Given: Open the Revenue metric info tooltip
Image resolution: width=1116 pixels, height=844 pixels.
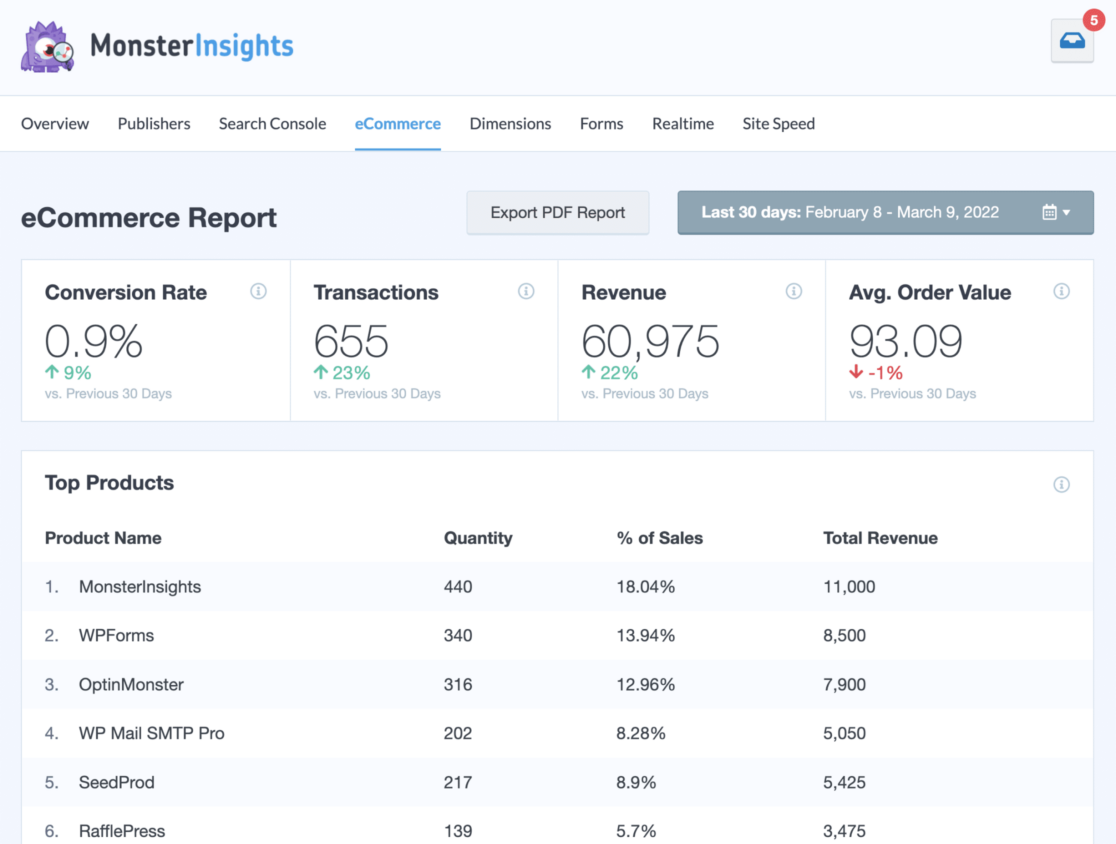Looking at the screenshot, I should point(794,291).
